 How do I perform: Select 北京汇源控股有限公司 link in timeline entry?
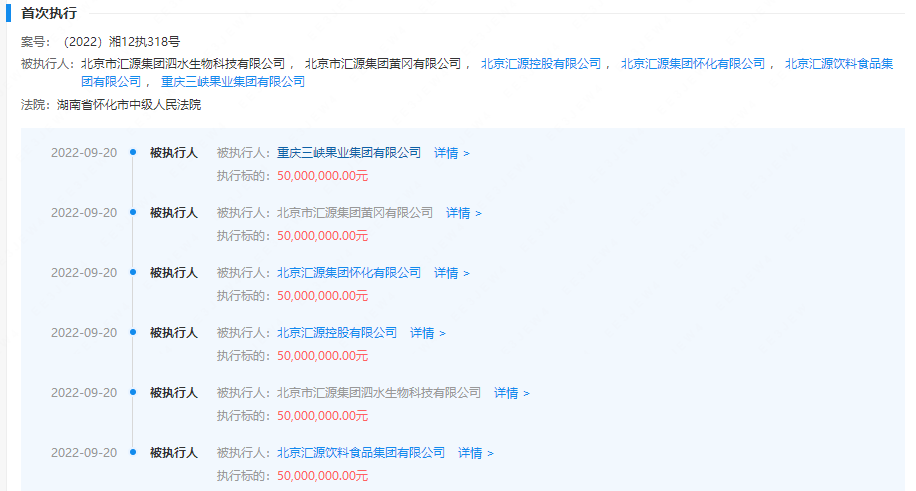coord(337,333)
